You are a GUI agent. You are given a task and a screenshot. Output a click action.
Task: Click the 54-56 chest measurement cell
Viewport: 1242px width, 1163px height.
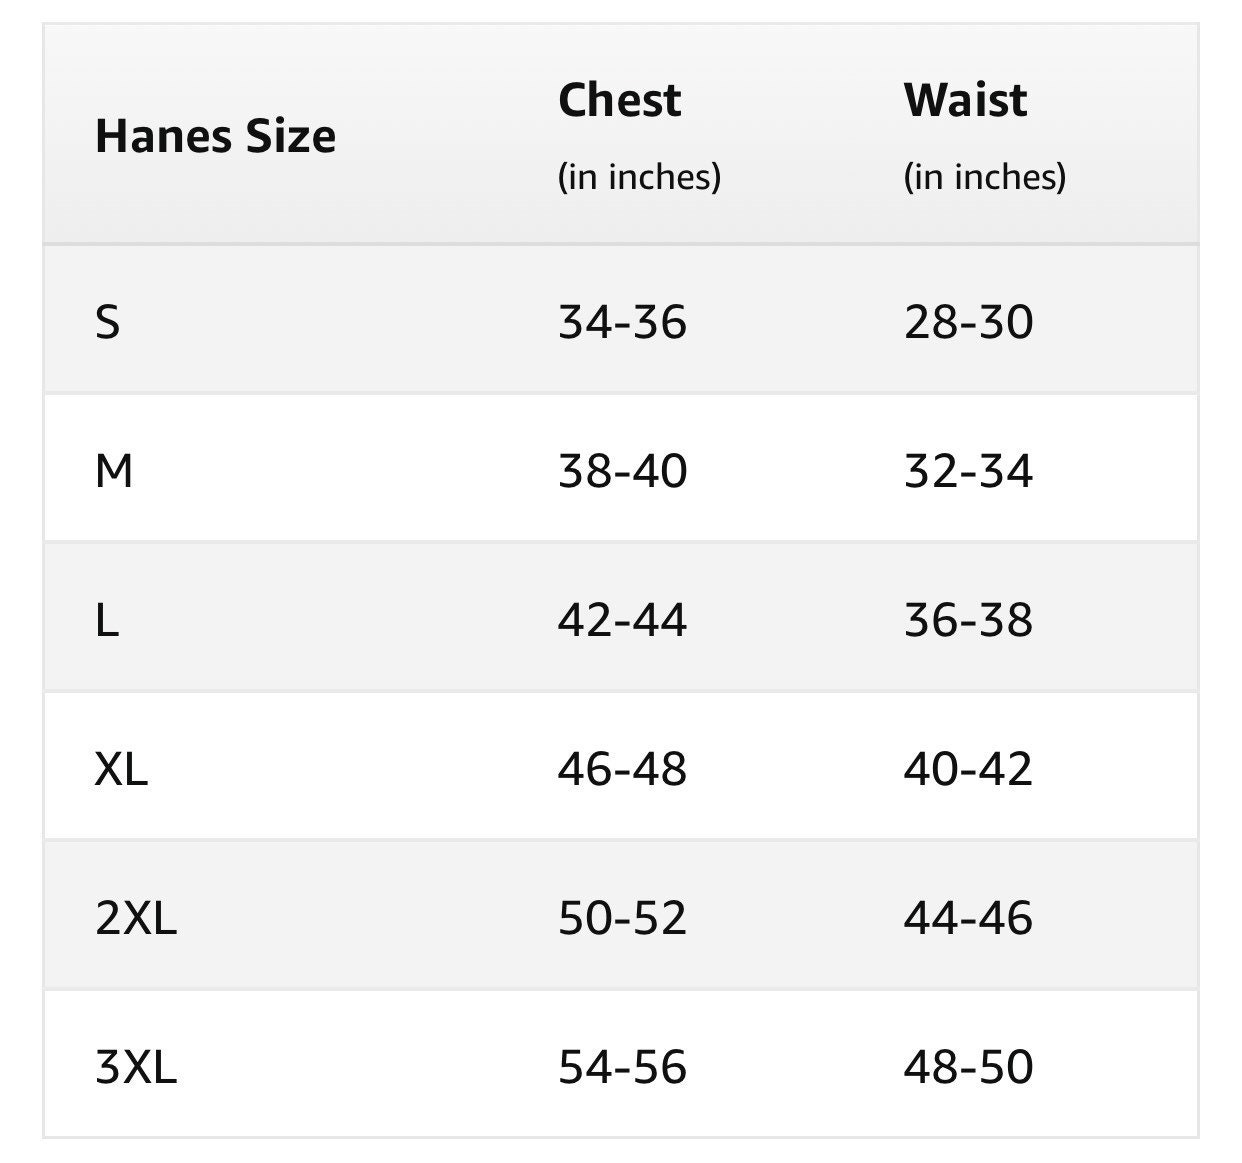(622, 1067)
